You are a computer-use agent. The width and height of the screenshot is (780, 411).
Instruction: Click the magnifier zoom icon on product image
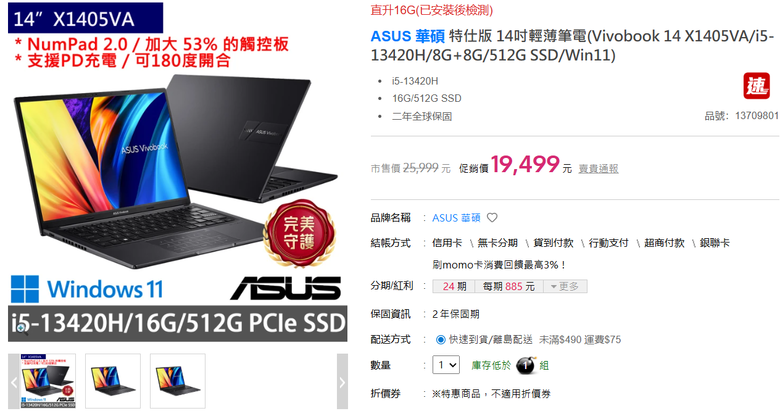22,329
